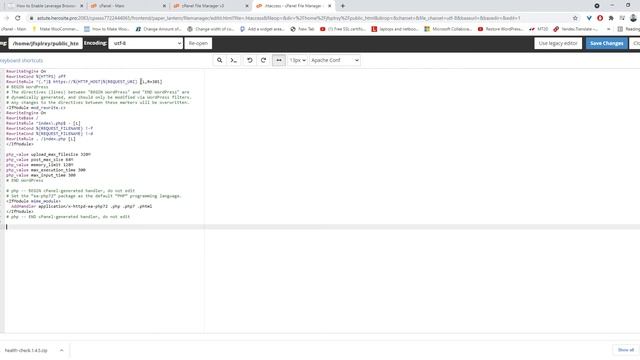The width and height of the screenshot is (640, 360).
Task: Click the memory_limit line
Action: point(40,164)
